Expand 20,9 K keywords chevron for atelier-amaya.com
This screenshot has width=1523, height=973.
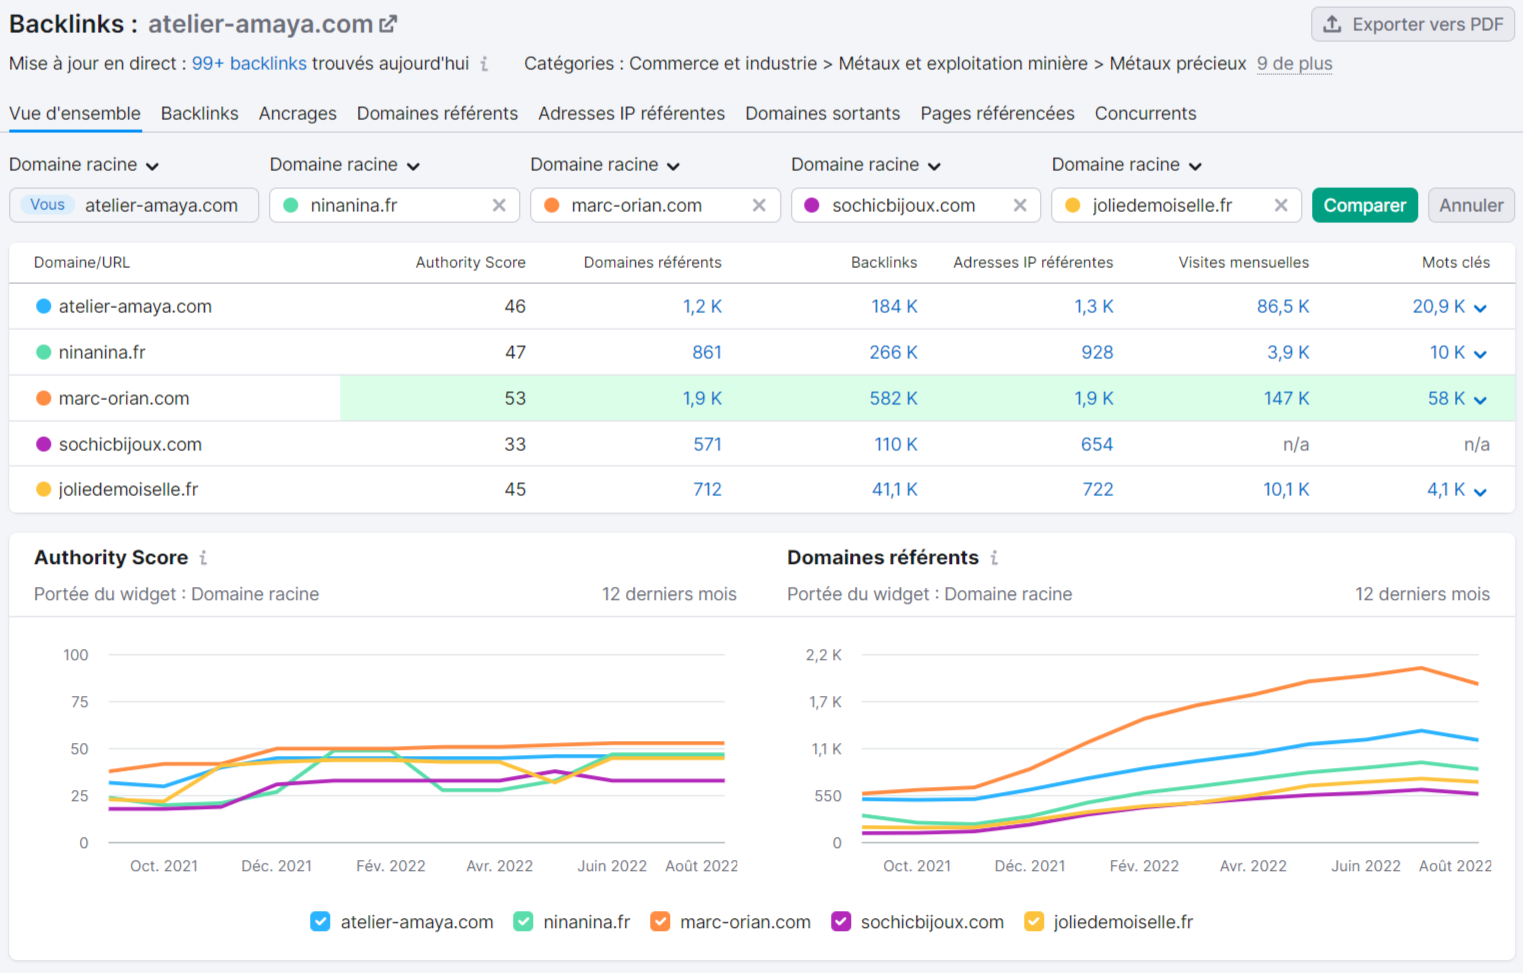pos(1480,308)
